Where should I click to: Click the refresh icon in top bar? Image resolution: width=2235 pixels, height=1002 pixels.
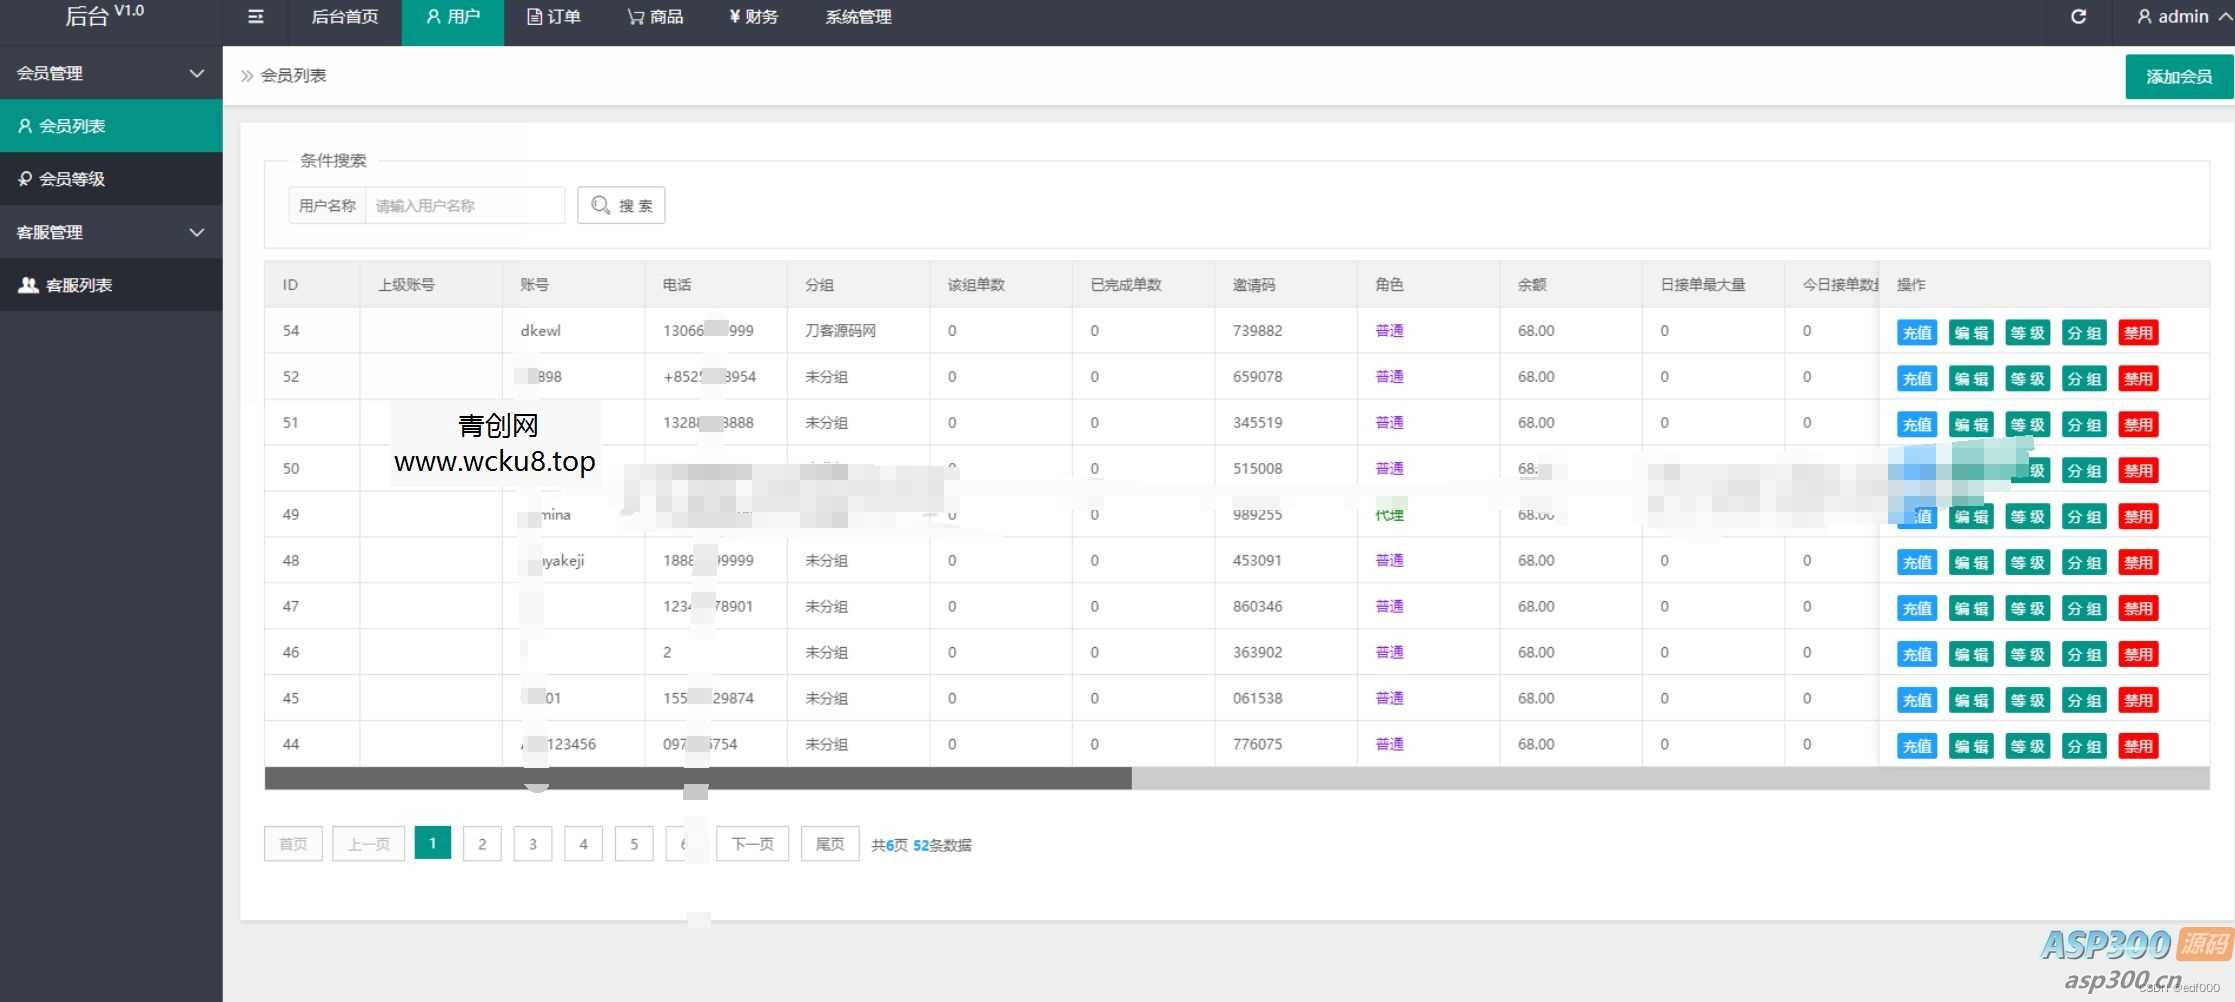click(2078, 17)
